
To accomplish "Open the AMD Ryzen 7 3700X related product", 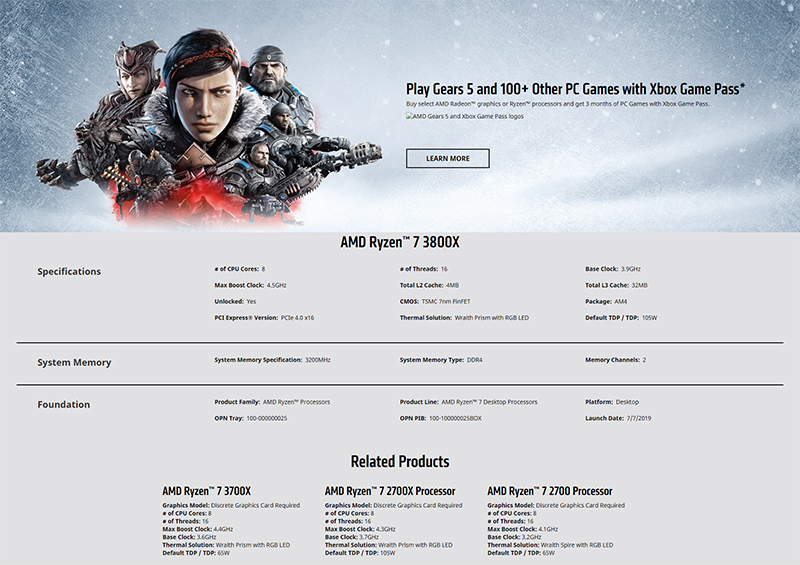I will click(x=206, y=491).
